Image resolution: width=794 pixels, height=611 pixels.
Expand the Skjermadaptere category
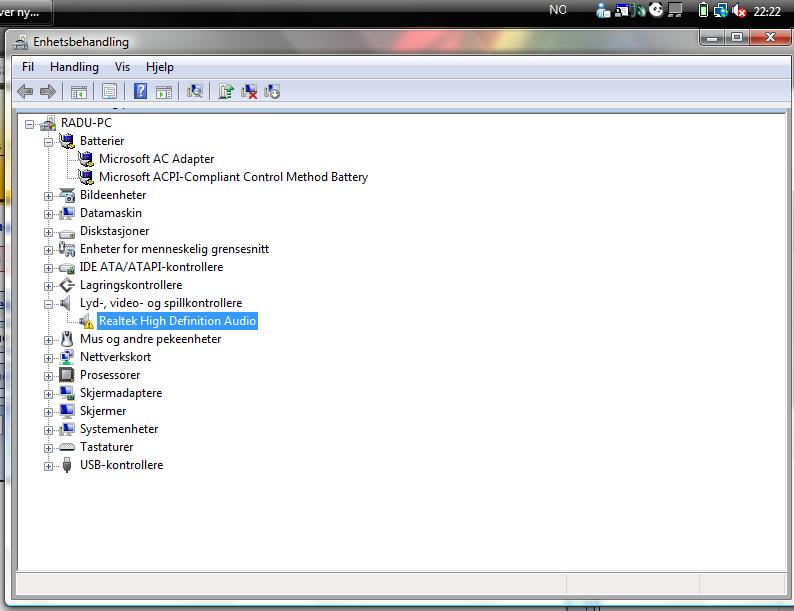click(48, 394)
